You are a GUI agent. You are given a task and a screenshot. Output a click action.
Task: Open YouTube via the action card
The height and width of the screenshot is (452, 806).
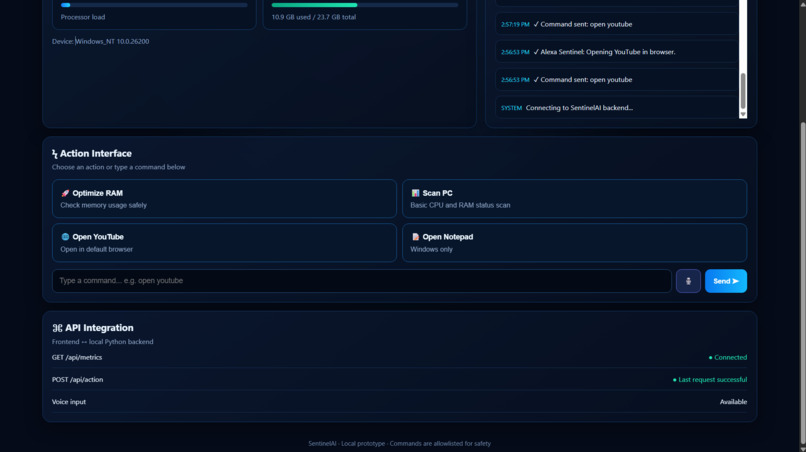tap(224, 243)
